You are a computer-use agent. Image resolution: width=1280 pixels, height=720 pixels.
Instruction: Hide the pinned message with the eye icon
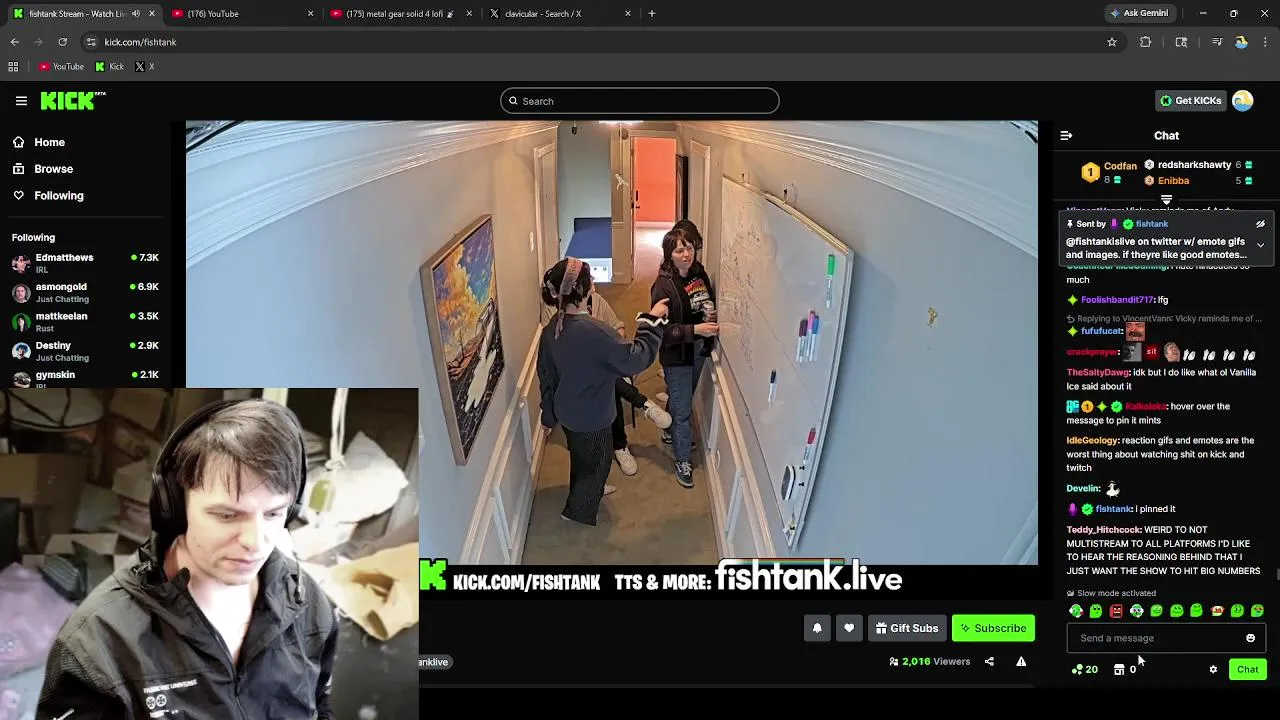pyautogui.click(x=1260, y=224)
